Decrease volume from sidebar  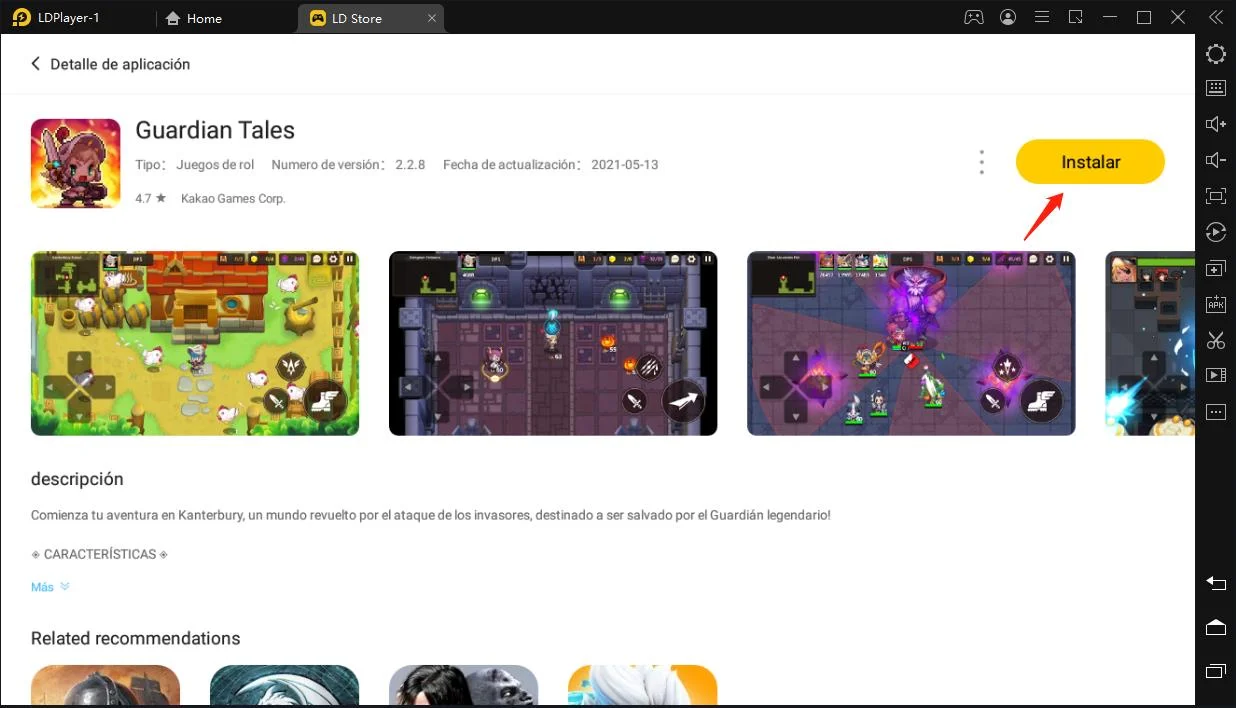1216,160
